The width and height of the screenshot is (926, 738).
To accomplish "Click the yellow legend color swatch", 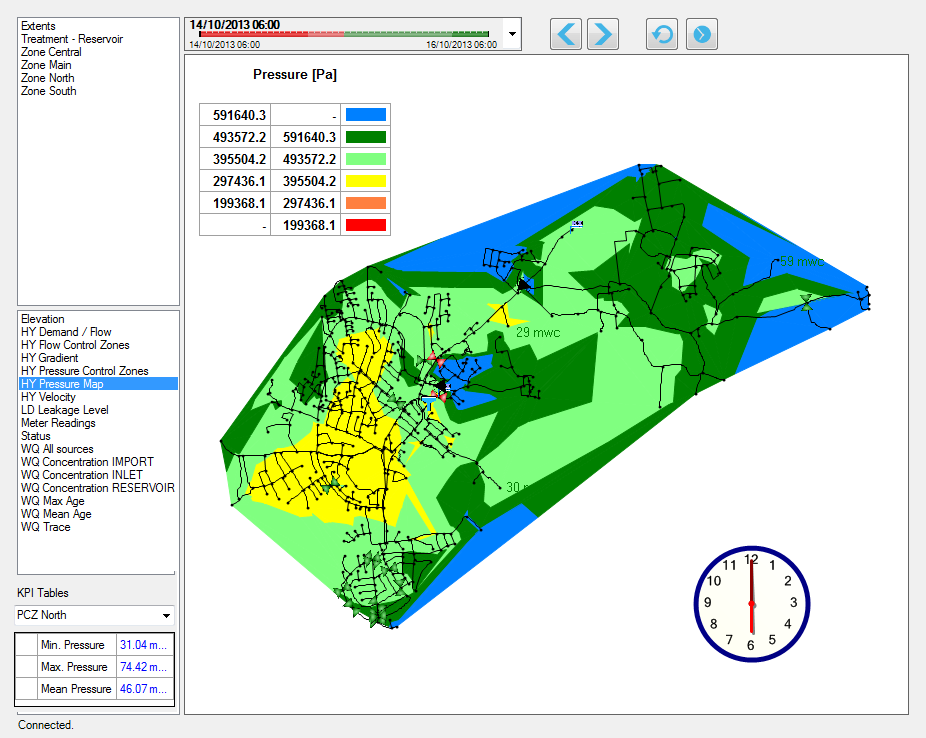I will (x=365, y=181).
